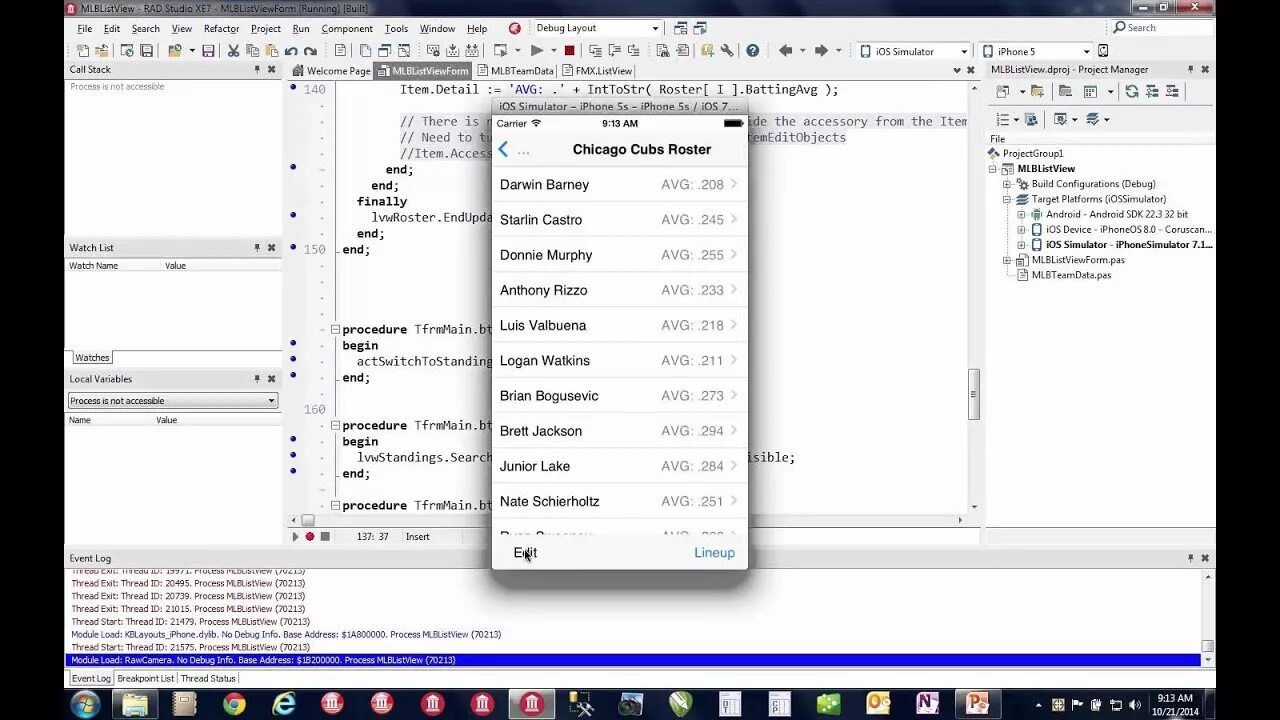Switch to the Welcome Page tab
Screen dimensions: 1280x720
(331, 71)
